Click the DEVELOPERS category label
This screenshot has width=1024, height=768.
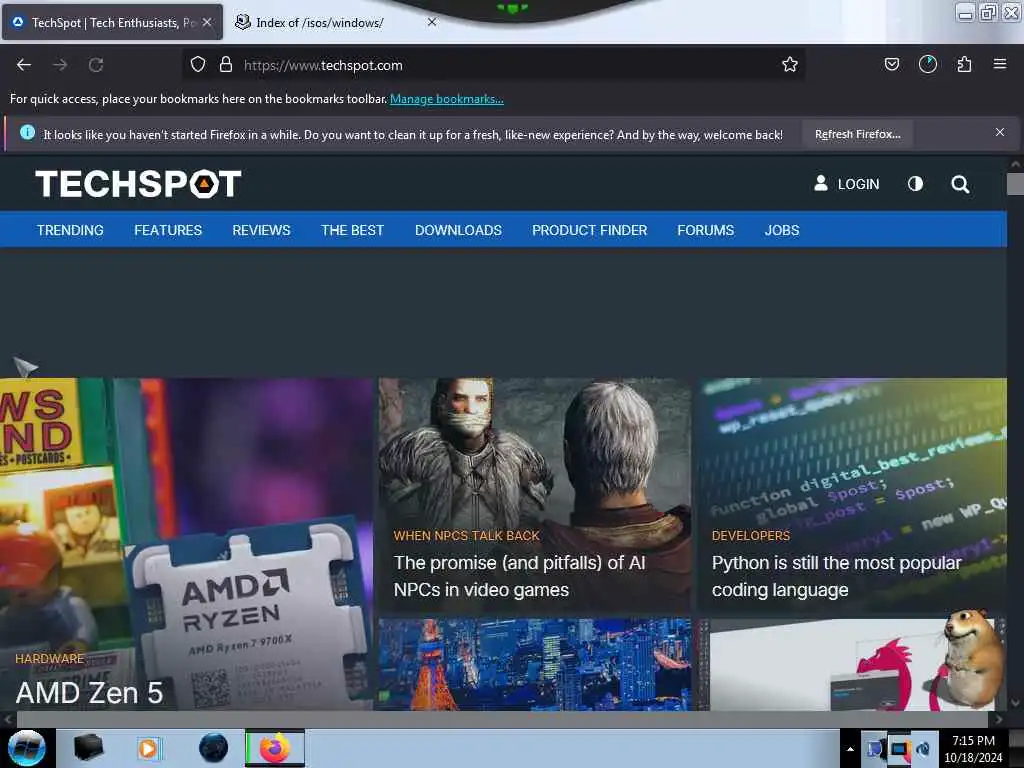[750, 536]
